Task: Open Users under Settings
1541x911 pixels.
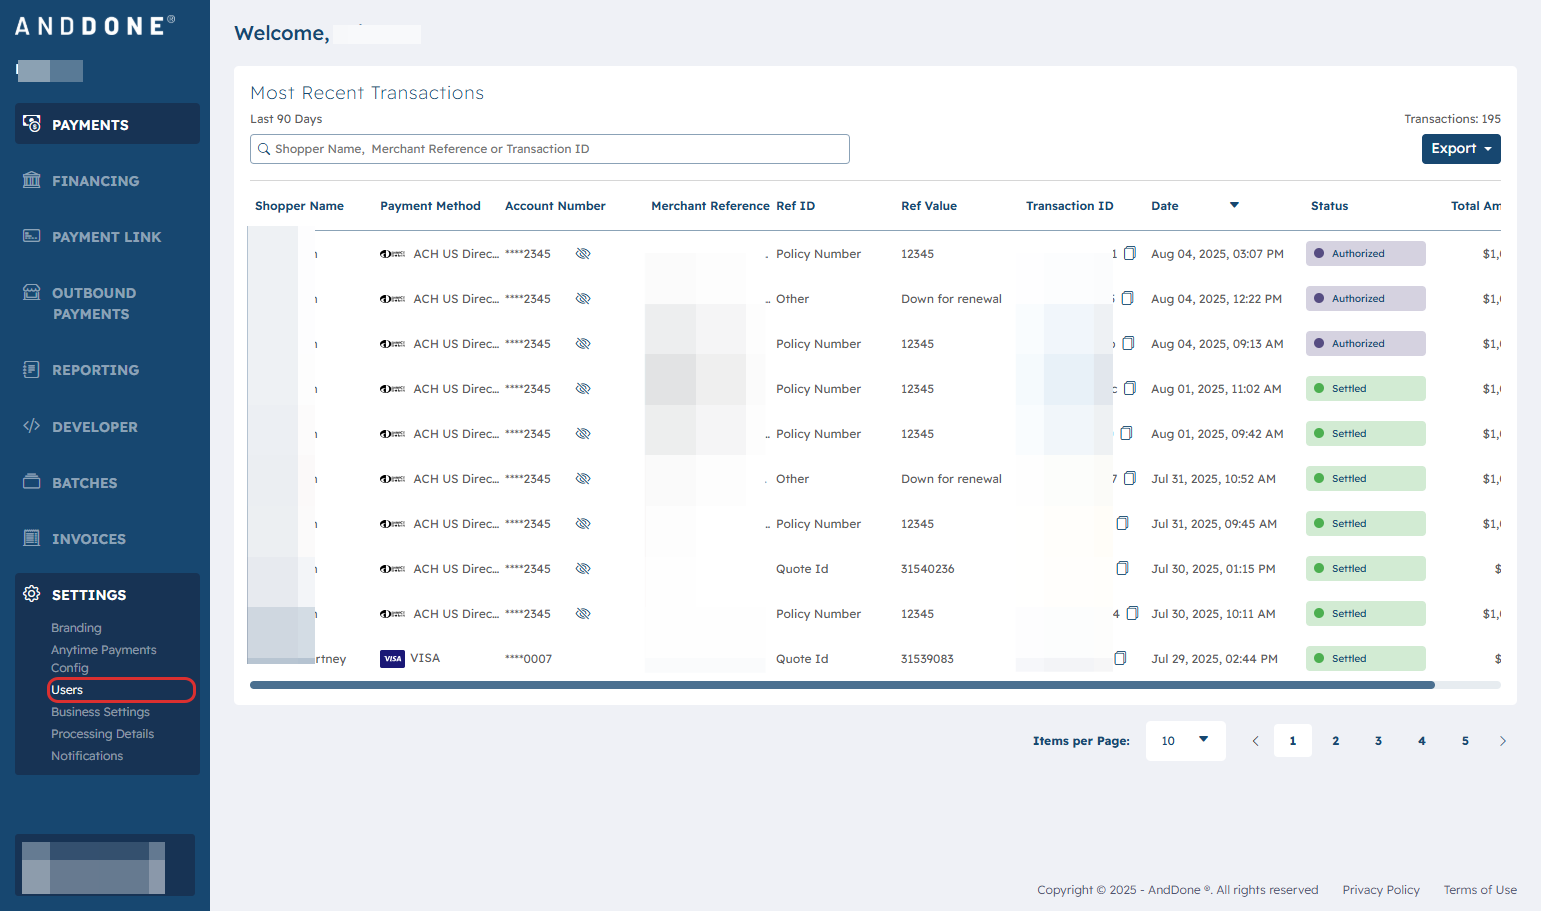Action: 68,690
